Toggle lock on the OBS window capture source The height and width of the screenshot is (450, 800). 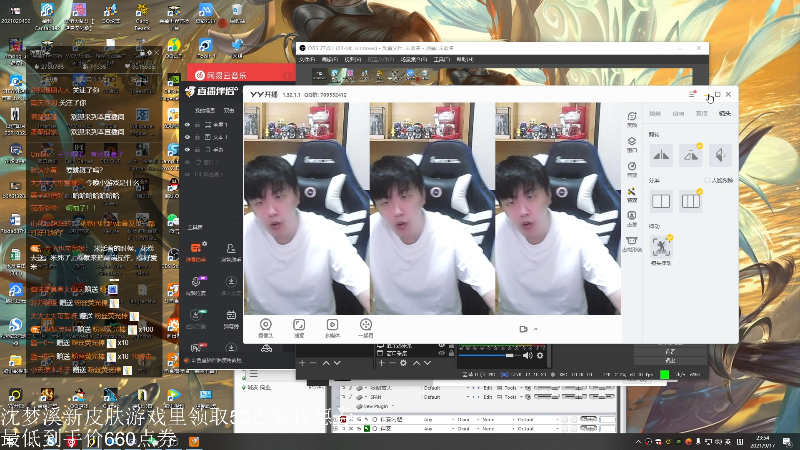(452, 353)
